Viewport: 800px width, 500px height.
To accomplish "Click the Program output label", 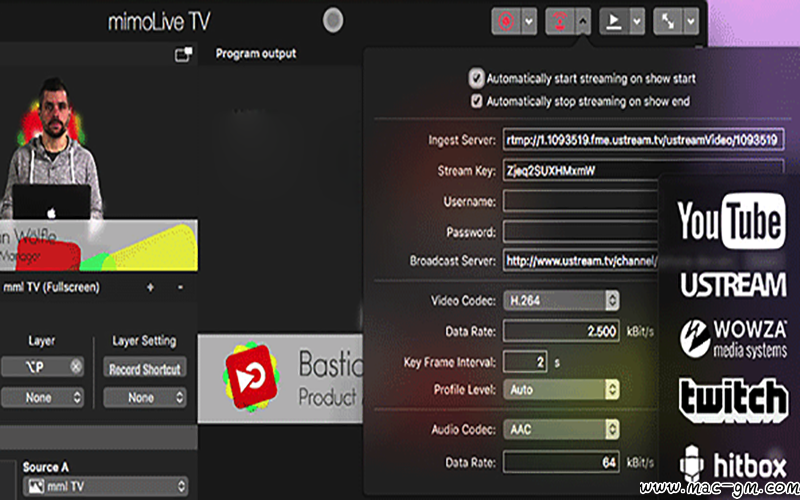I will coord(256,54).
